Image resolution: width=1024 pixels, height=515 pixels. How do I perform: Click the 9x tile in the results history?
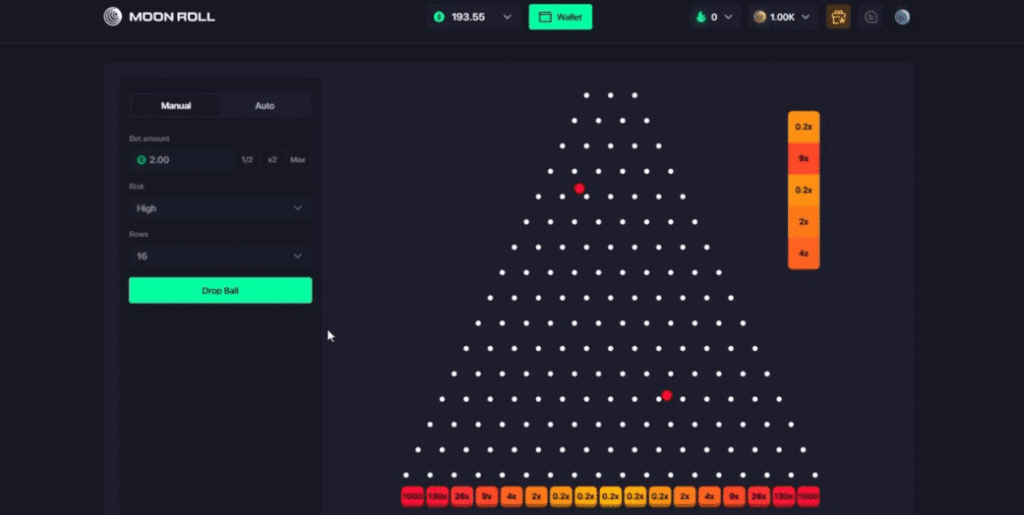(803, 158)
